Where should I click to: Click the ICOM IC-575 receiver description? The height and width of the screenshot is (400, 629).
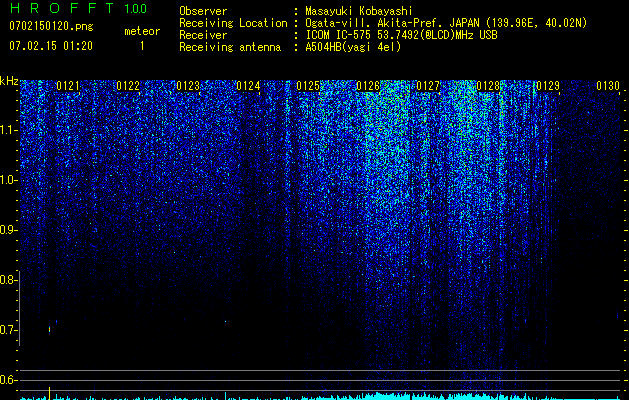401,35
